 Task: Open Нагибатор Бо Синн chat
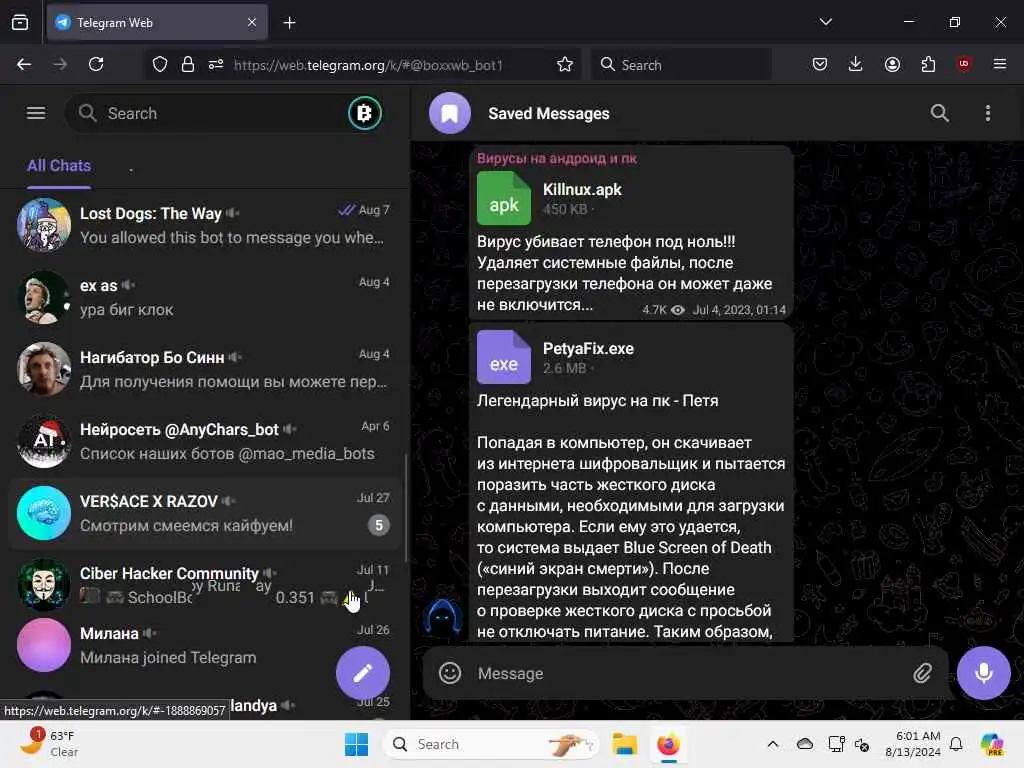pos(204,369)
